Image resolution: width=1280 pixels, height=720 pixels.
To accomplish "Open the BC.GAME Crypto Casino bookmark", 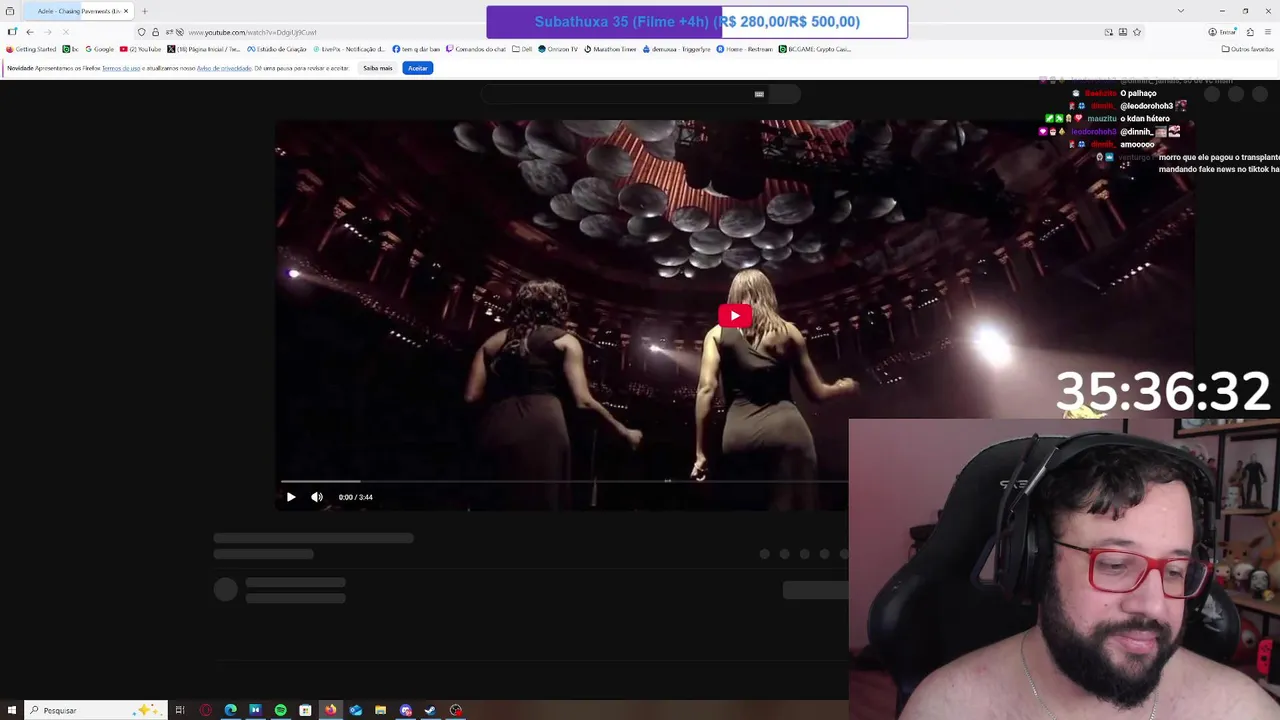I will pyautogui.click(x=815, y=49).
